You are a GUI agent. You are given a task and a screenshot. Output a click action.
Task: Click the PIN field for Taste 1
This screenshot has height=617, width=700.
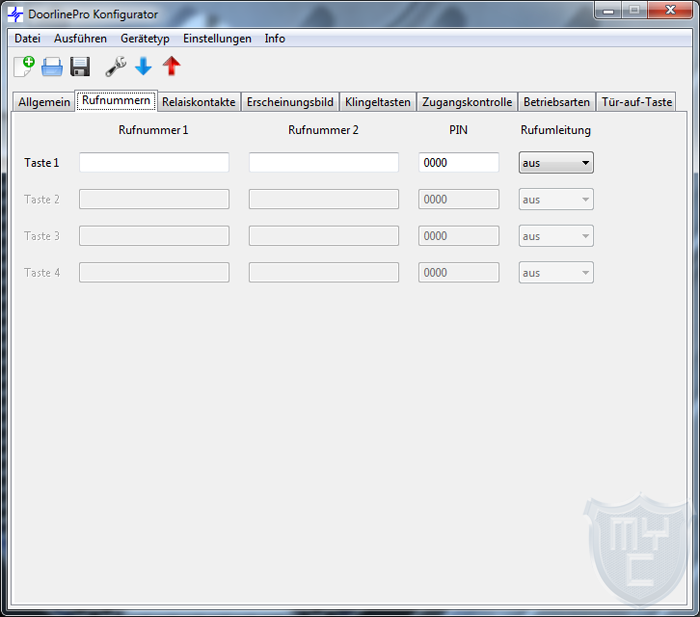pos(458,163)
